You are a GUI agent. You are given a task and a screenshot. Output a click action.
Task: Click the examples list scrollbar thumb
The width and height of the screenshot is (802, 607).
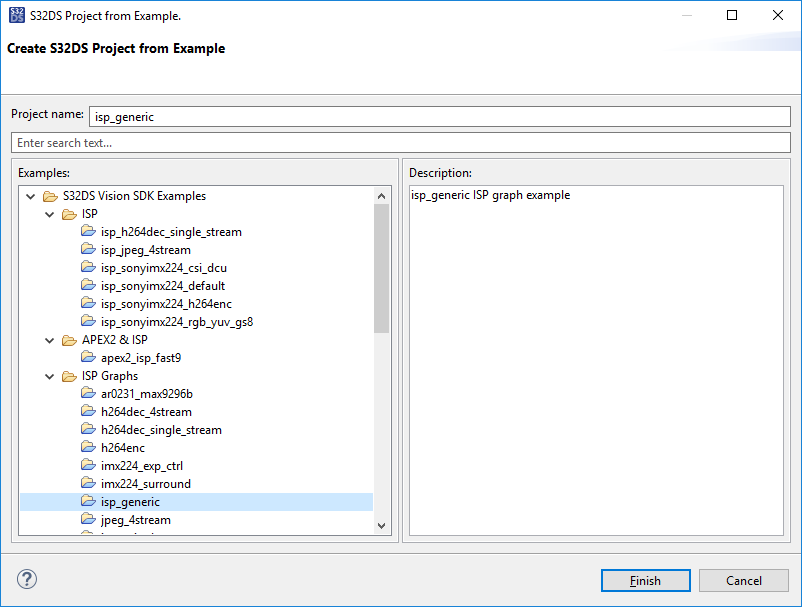(381, 268)
